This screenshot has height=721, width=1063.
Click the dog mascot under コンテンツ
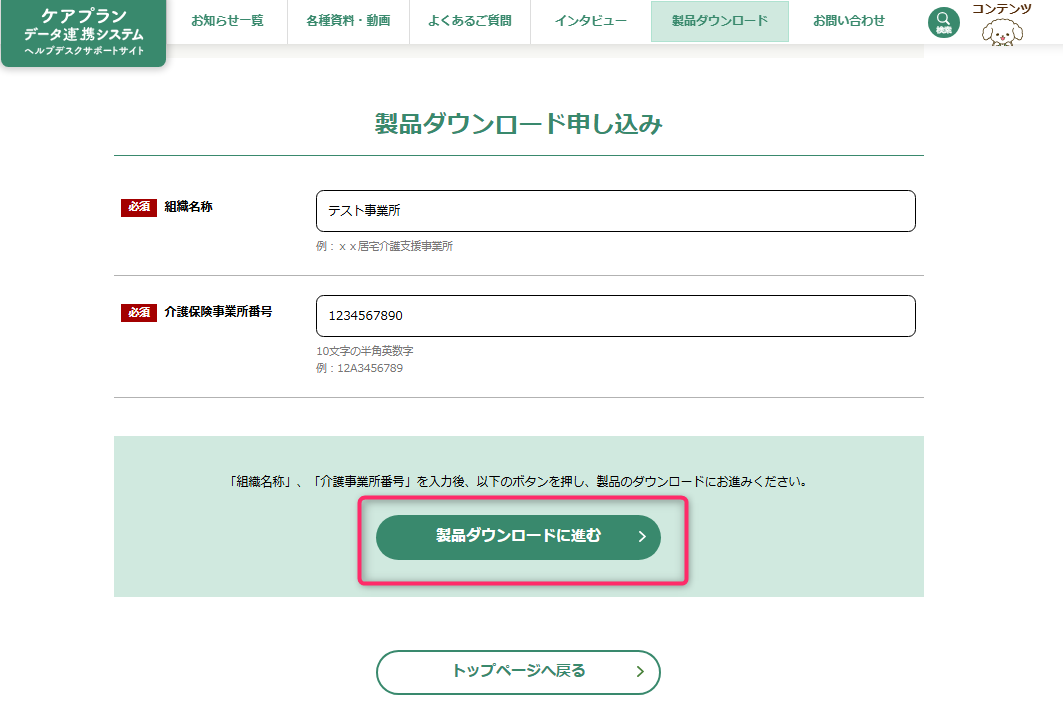1002,34
